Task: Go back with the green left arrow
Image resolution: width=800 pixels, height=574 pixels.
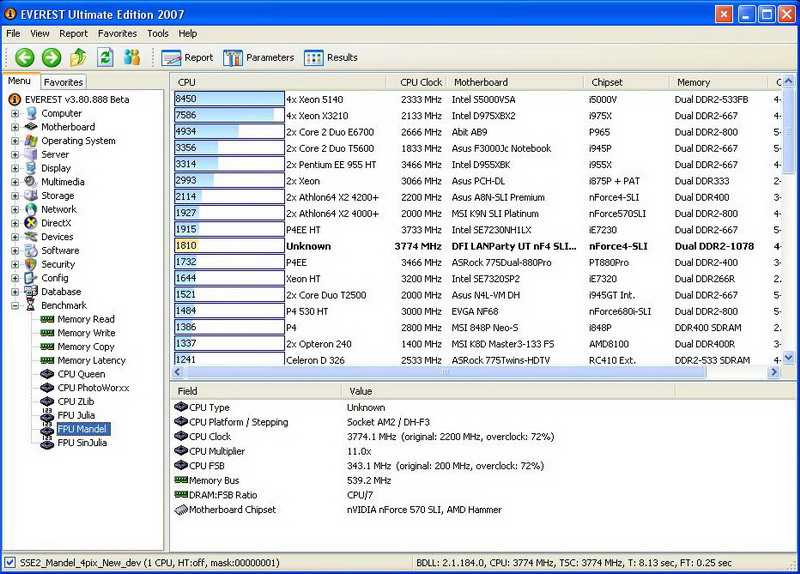Action: point(24,58)
